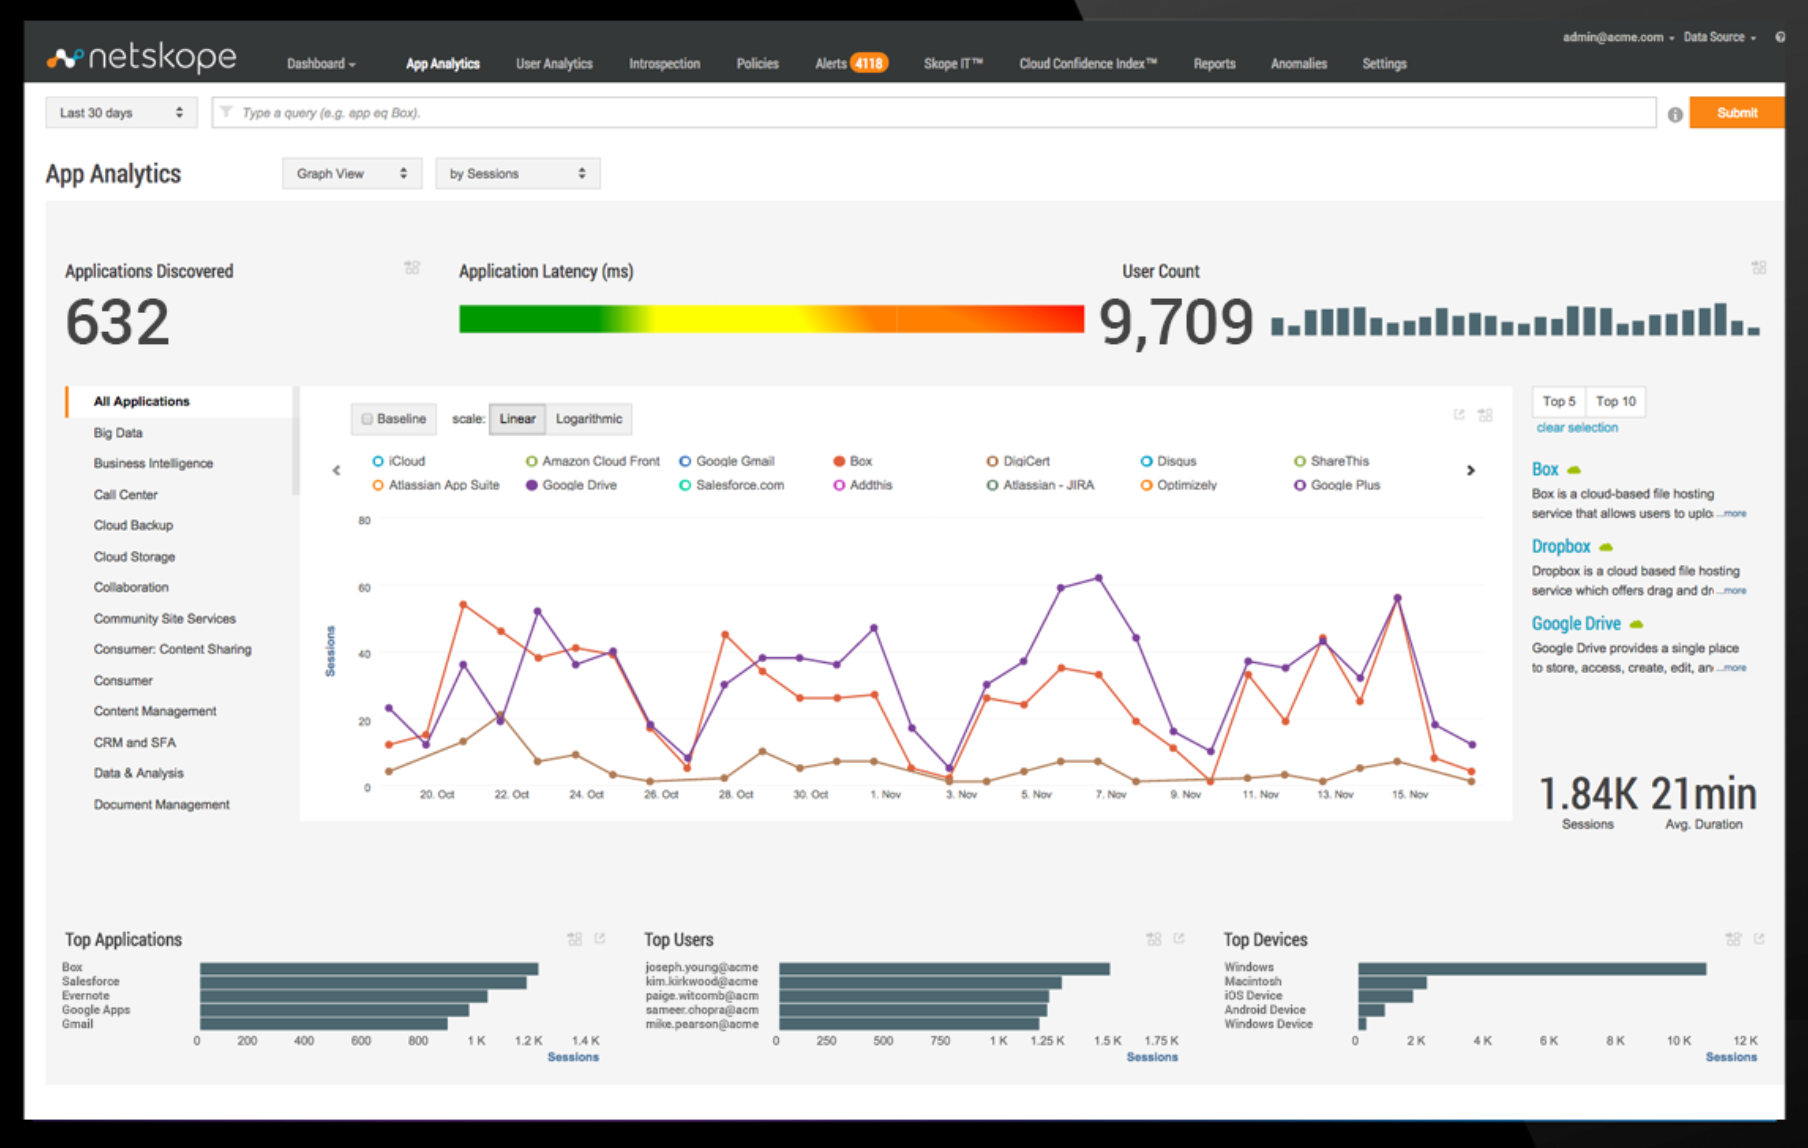The height and width of the screenshot is (1148, 1808).
Task: Open the admin@acme.com account dropdown
Action: click(1618, 37)
